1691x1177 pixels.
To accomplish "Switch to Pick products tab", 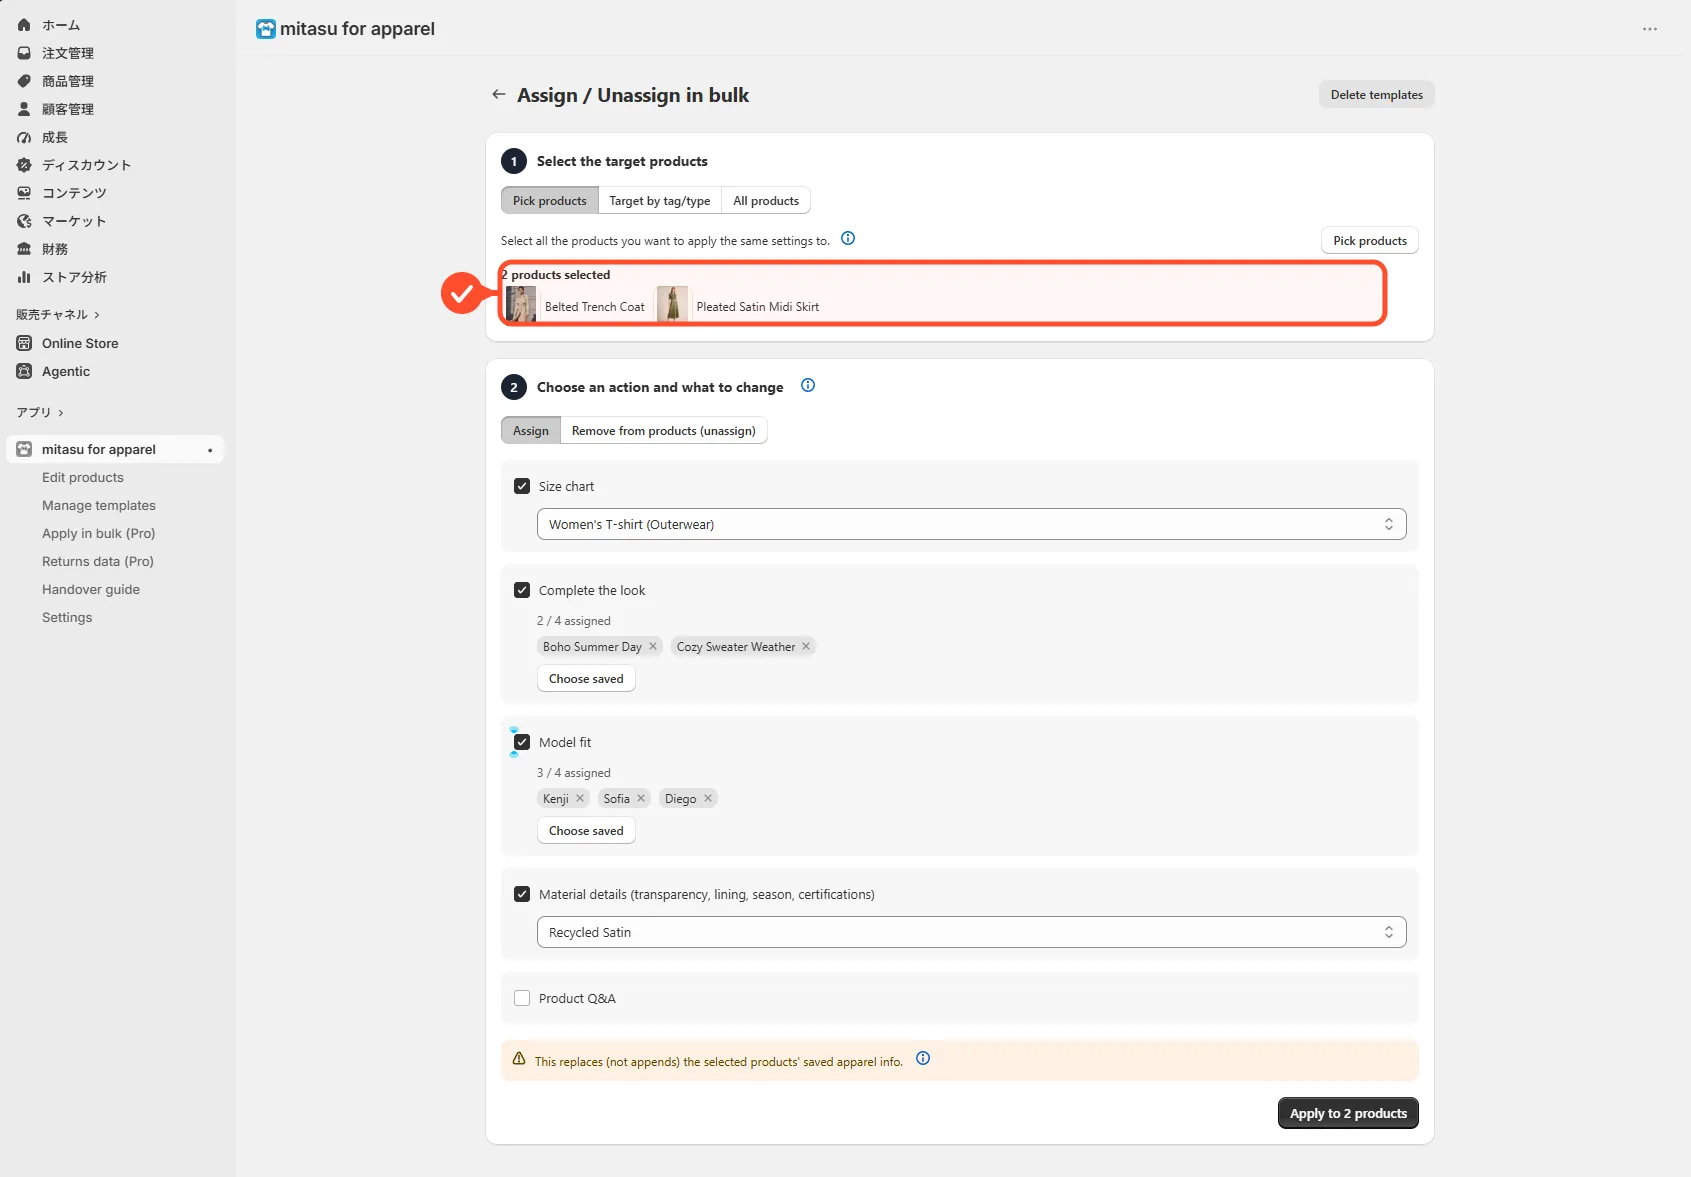I will [550, 201].
